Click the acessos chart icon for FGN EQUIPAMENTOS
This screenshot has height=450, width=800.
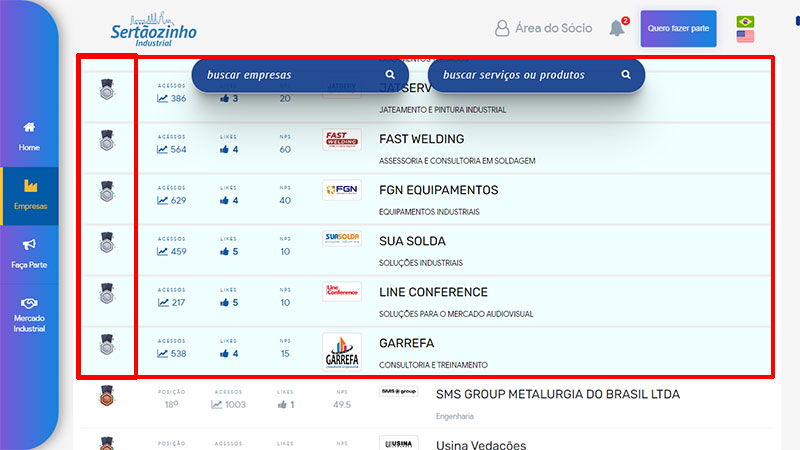click(162, 201)
